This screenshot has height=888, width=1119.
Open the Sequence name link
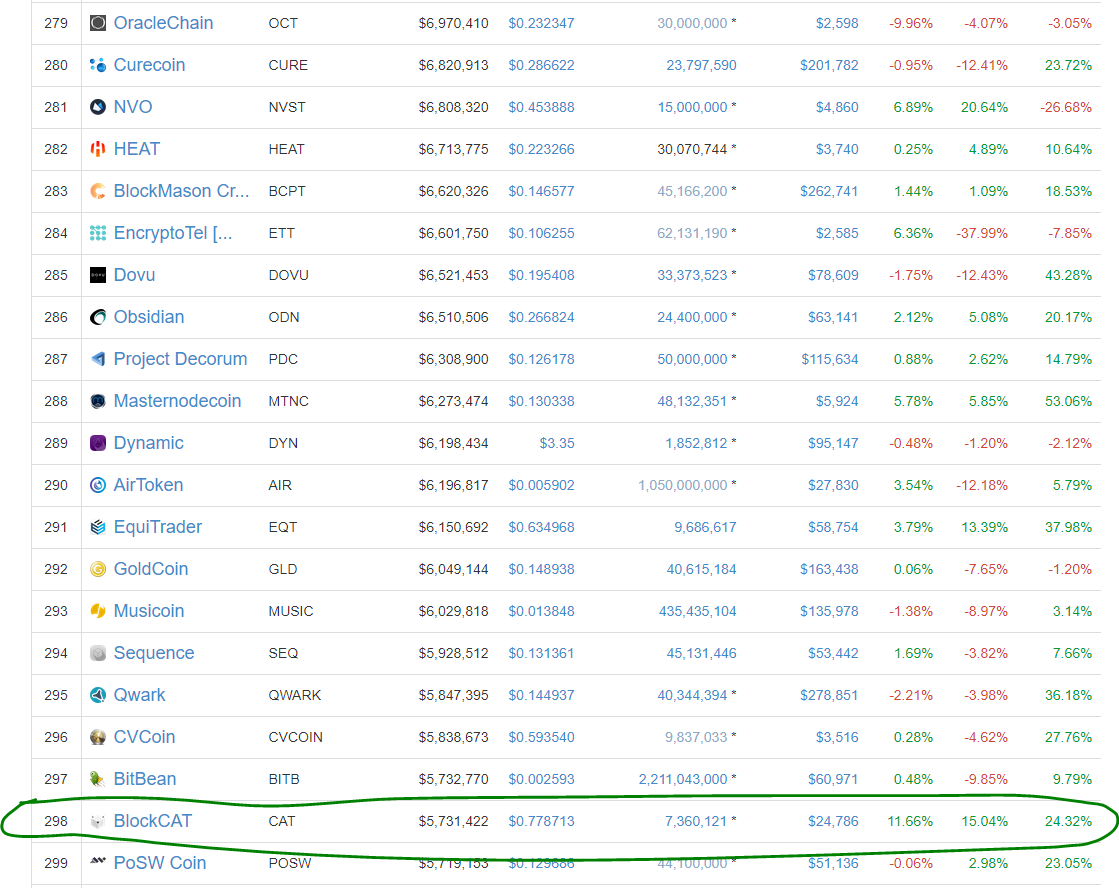coord(154,653)
